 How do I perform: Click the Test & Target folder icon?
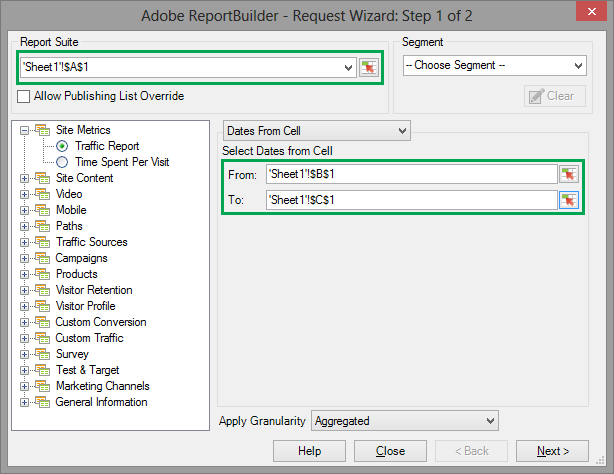click(43, 370)
